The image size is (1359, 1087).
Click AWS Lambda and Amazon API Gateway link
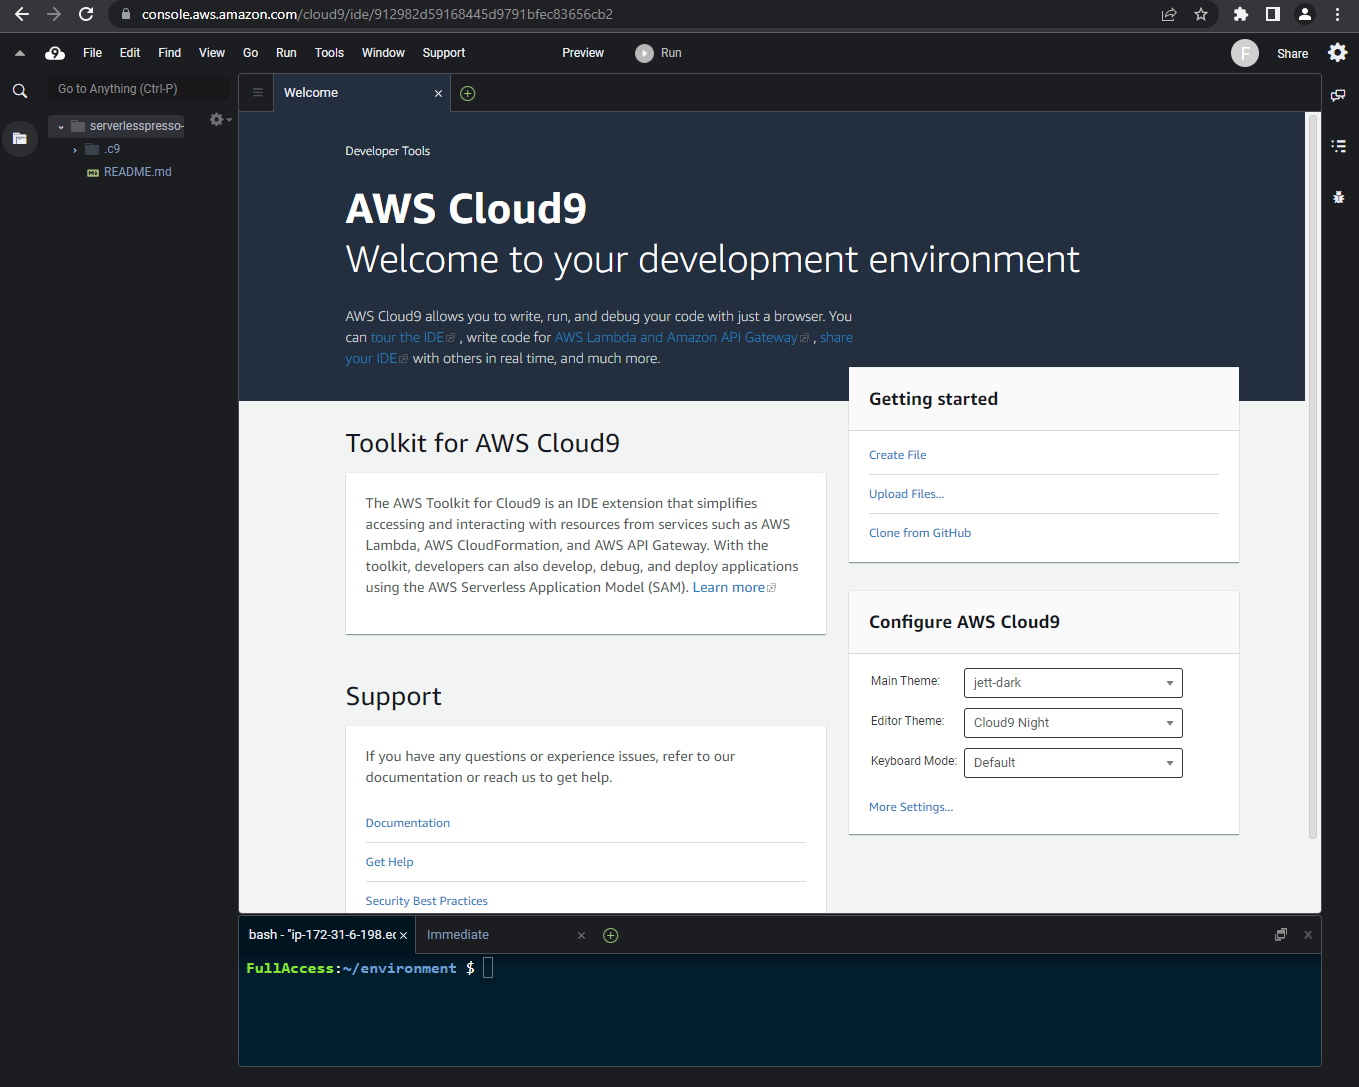[x=681, y=337]
